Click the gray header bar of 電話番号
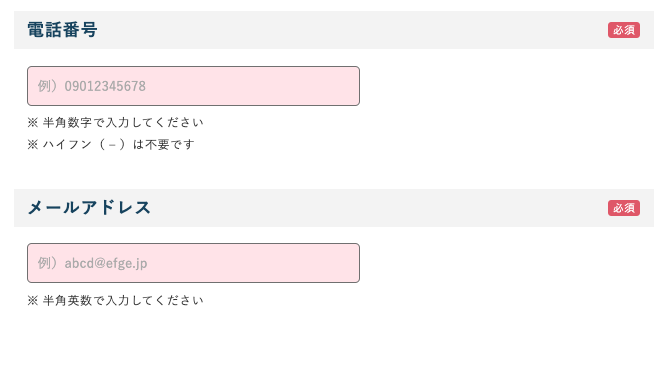 coord(334,30)
